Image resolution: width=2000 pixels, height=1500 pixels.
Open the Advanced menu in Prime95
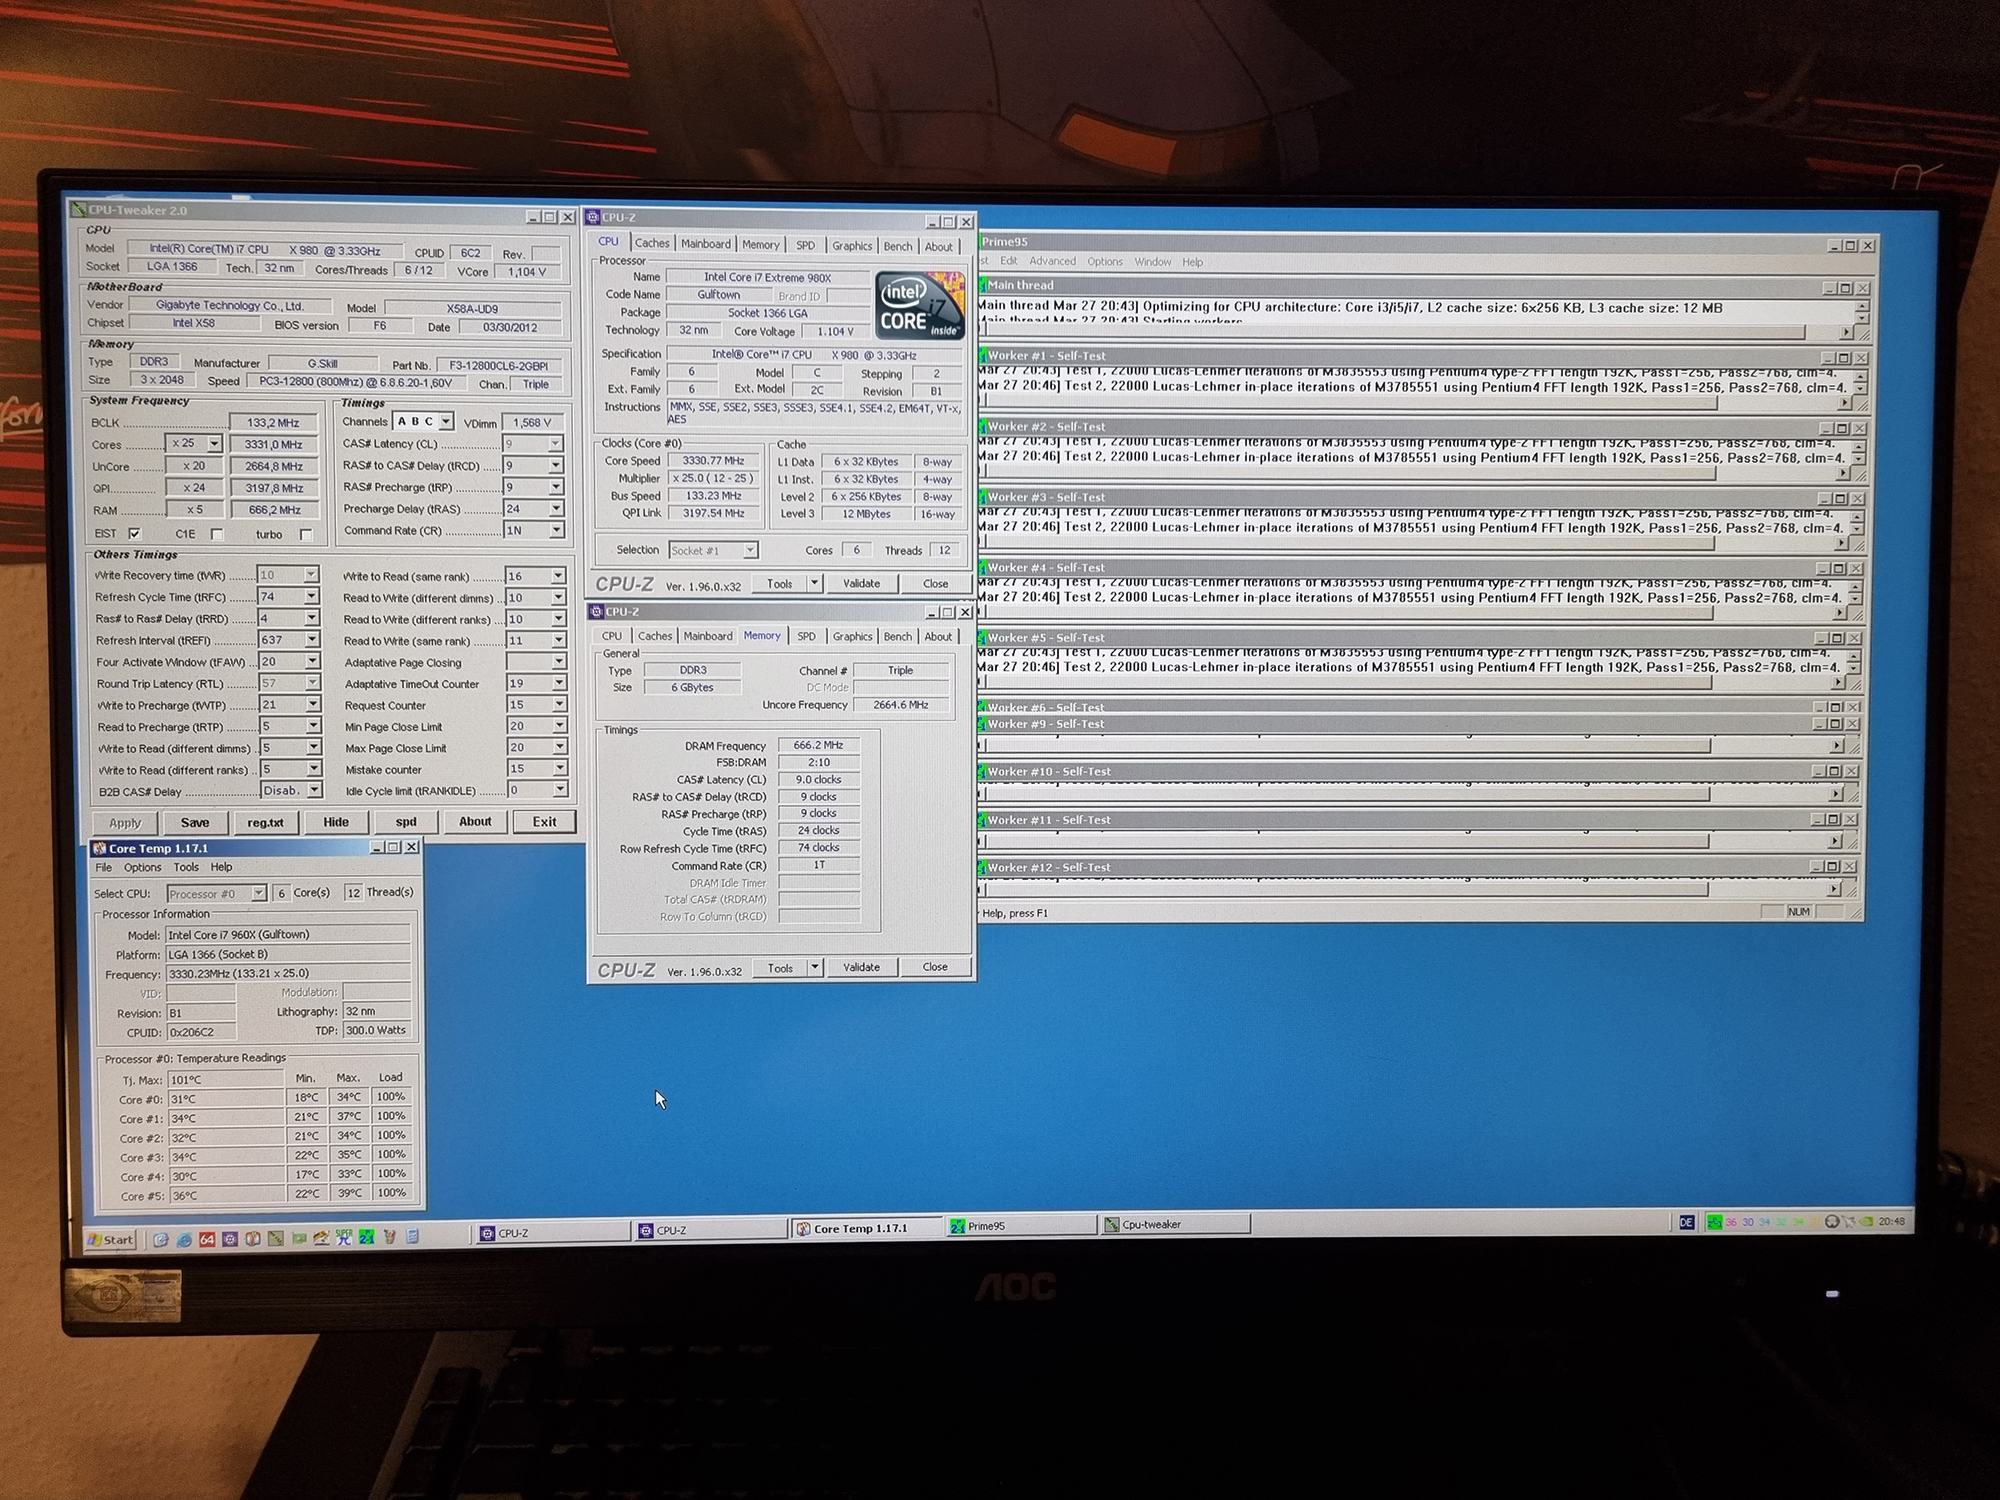coord(1052,261)
